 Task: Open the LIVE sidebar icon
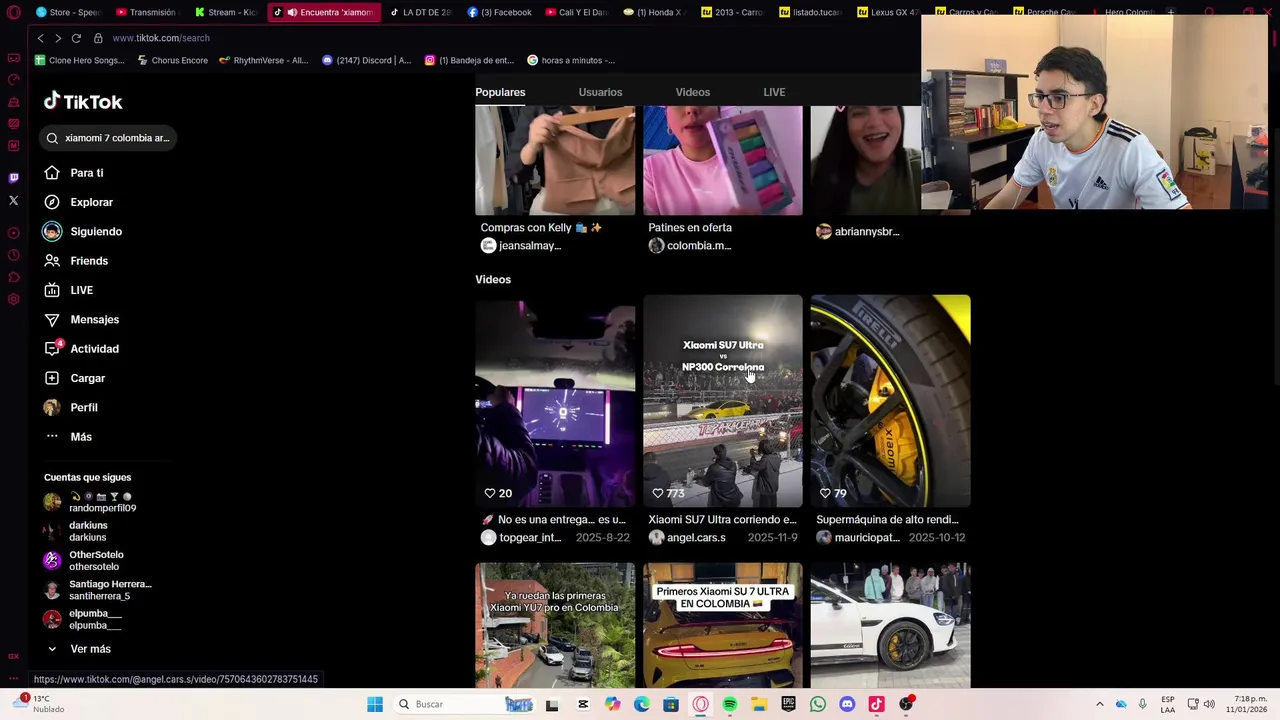pos(52,290)
